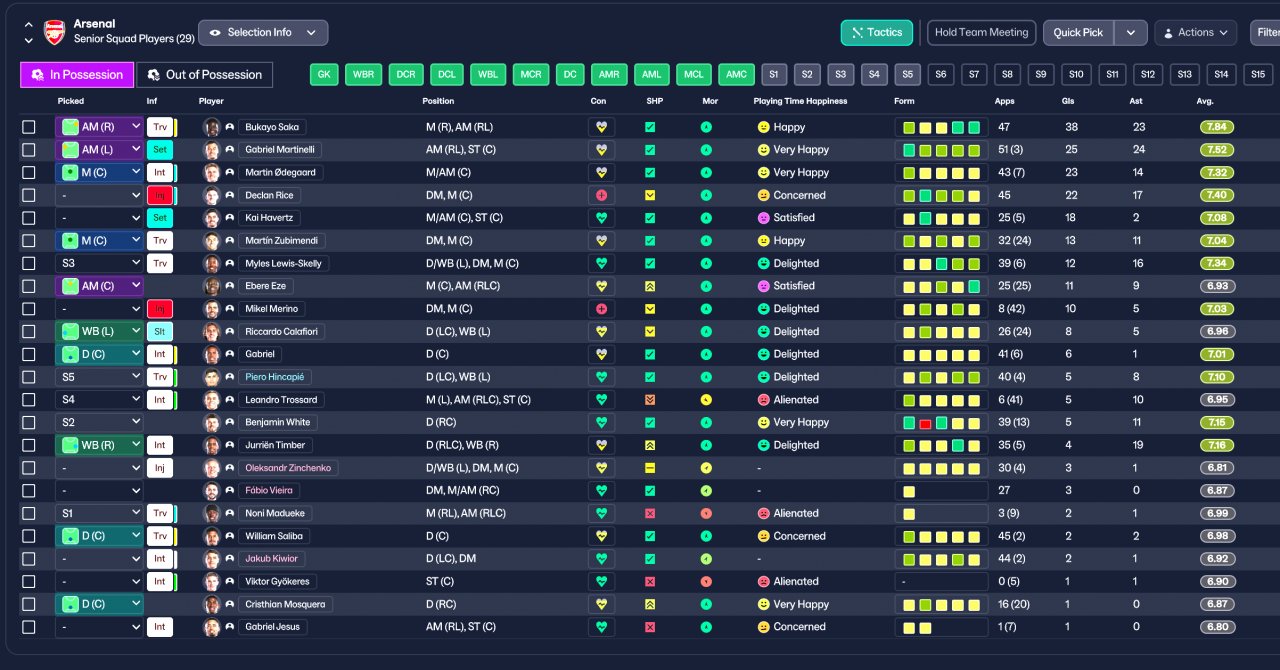This screenshot has width=1280, height=670.
Task: Click Gabriel Jesus's red X sharpness icon
Action: (650, 627)
